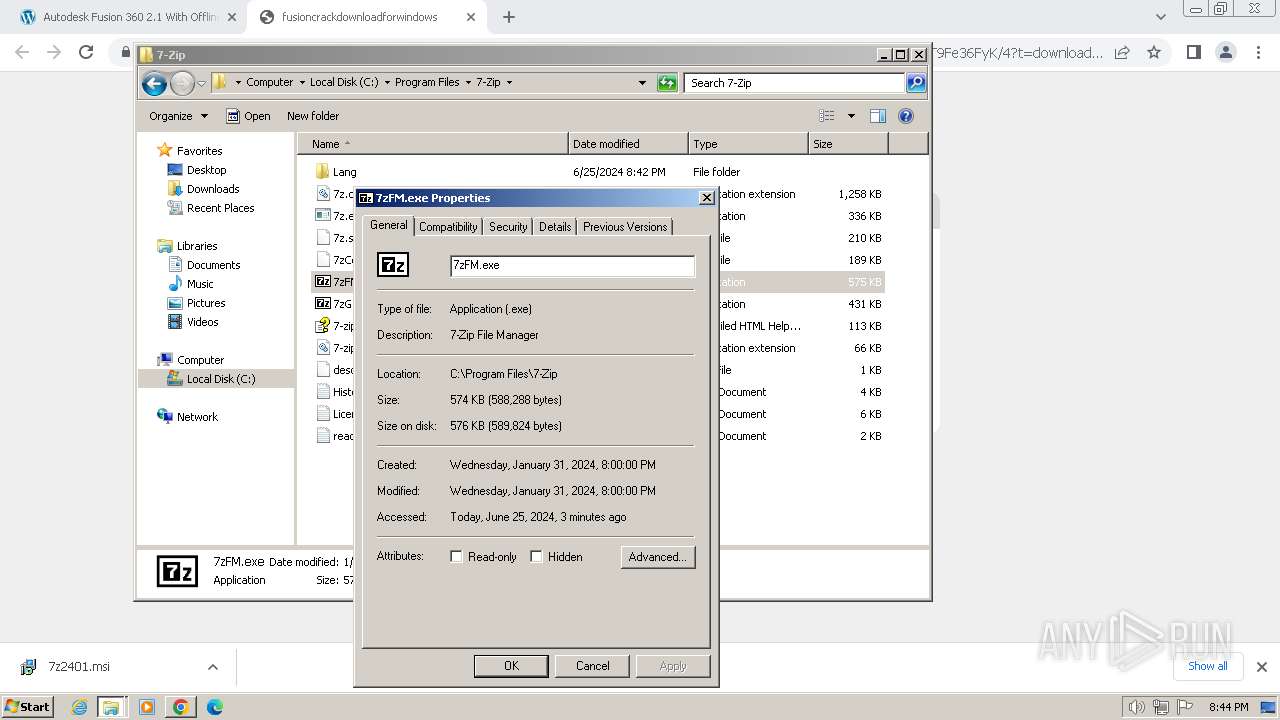Screen dimensions: 1280x720
Task: Open Explorer help question mark icon
Action: (x=906, y=116)
